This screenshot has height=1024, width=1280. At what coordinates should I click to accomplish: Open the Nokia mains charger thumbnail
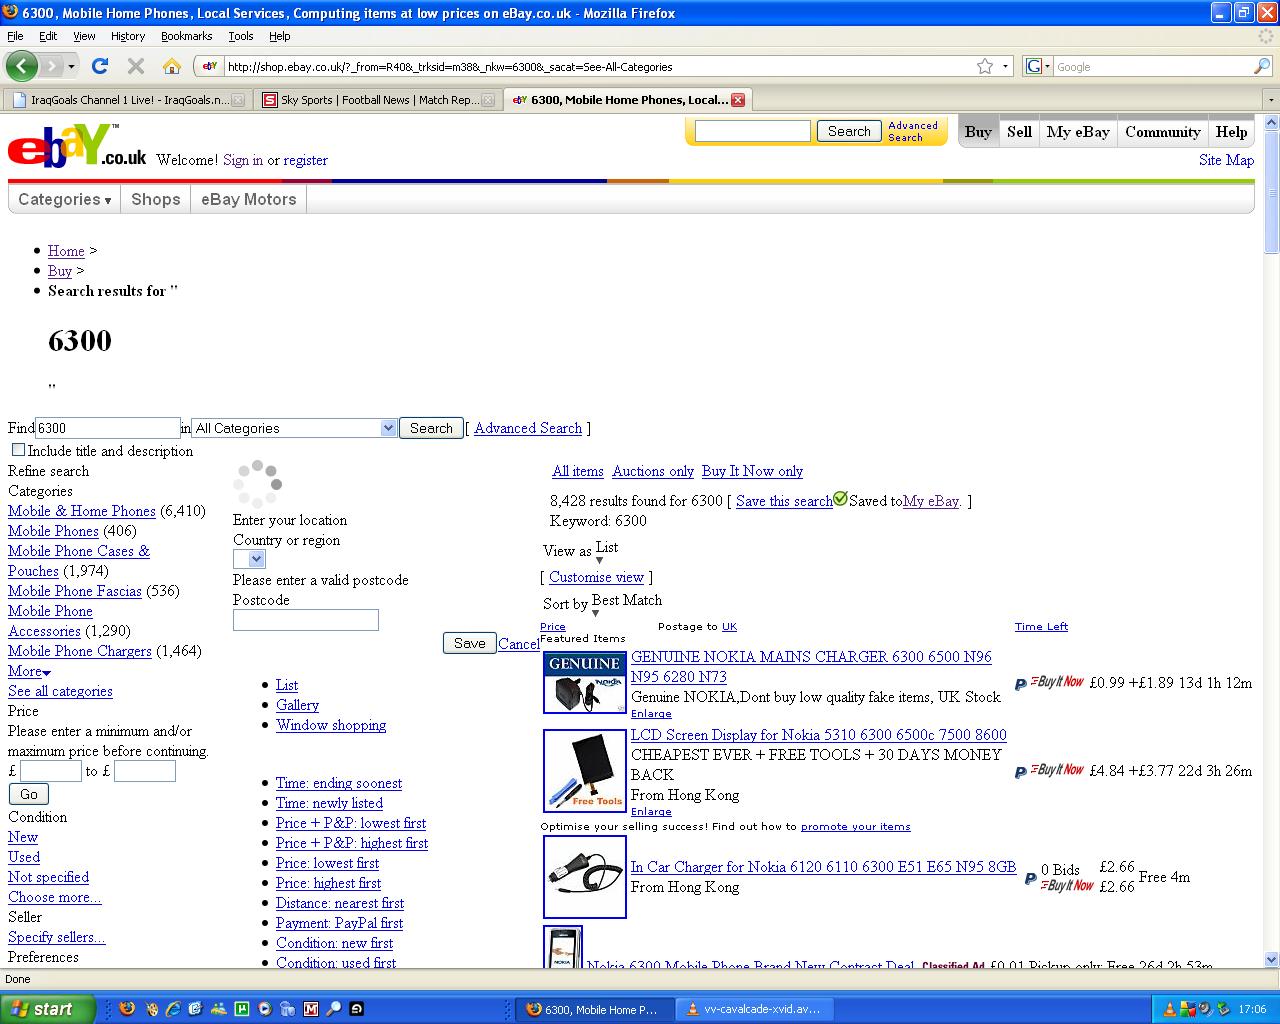585,682
